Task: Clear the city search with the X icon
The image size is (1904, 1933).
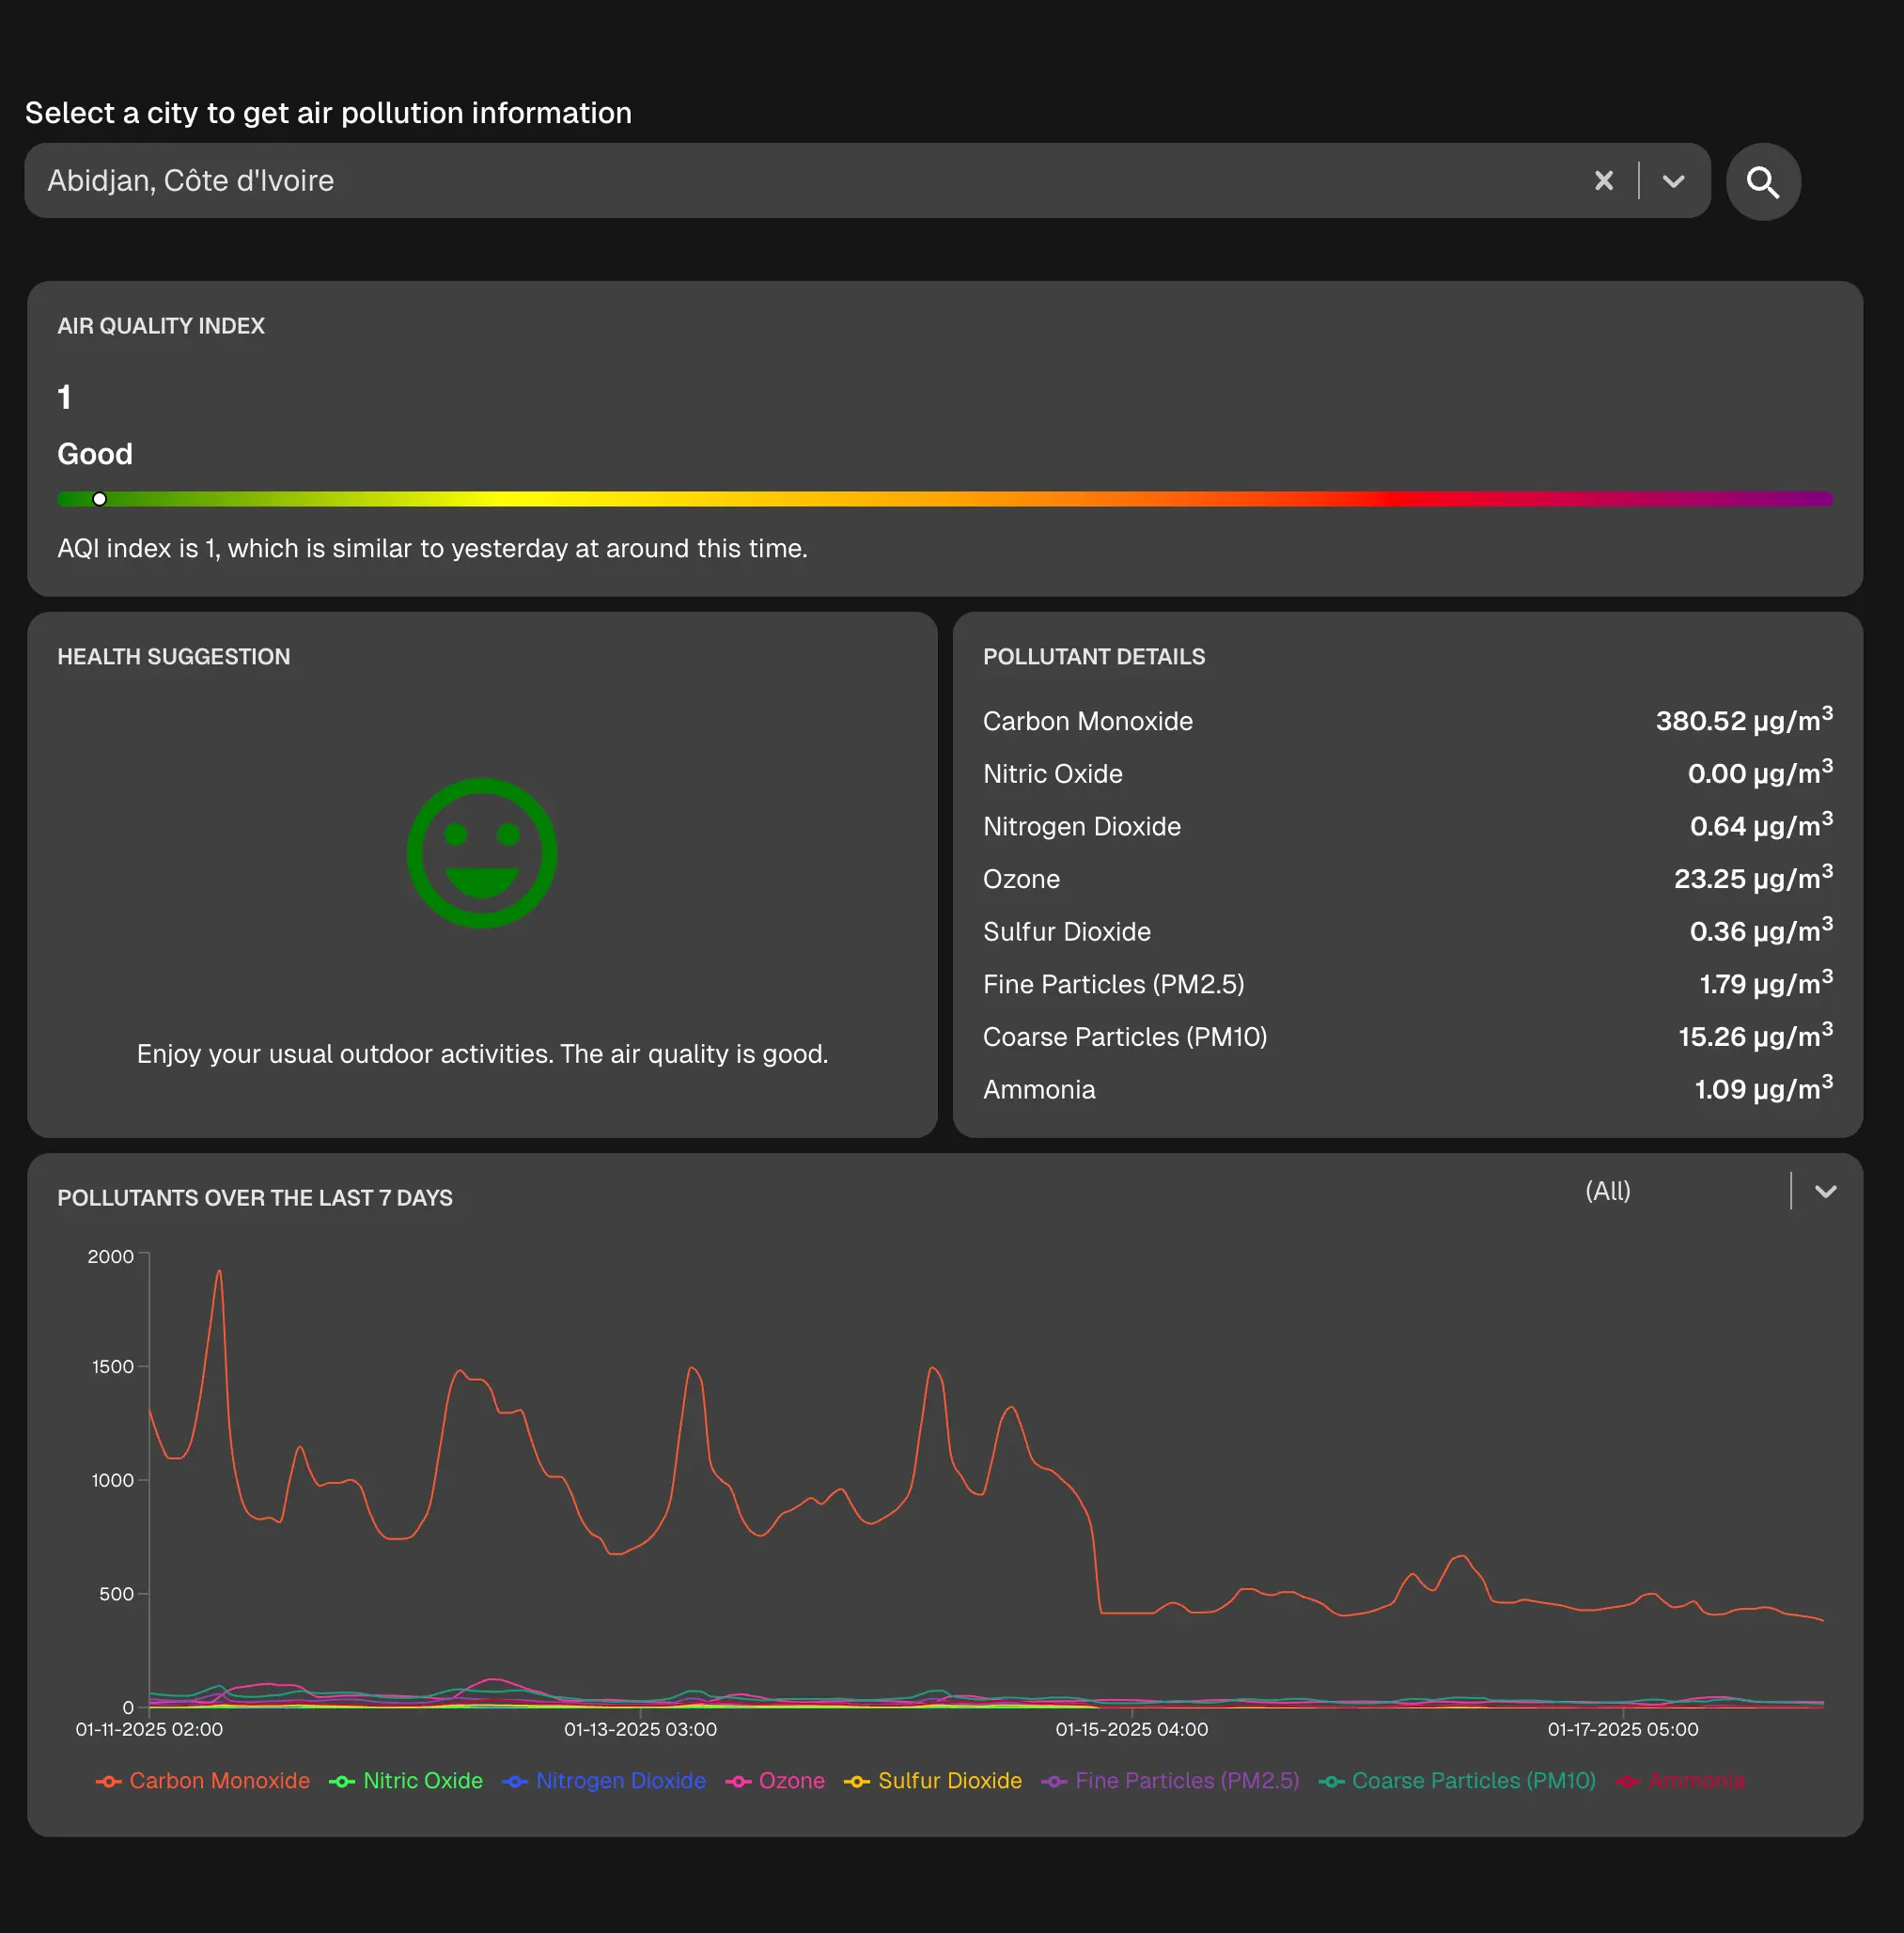Action: [1604, 181]
